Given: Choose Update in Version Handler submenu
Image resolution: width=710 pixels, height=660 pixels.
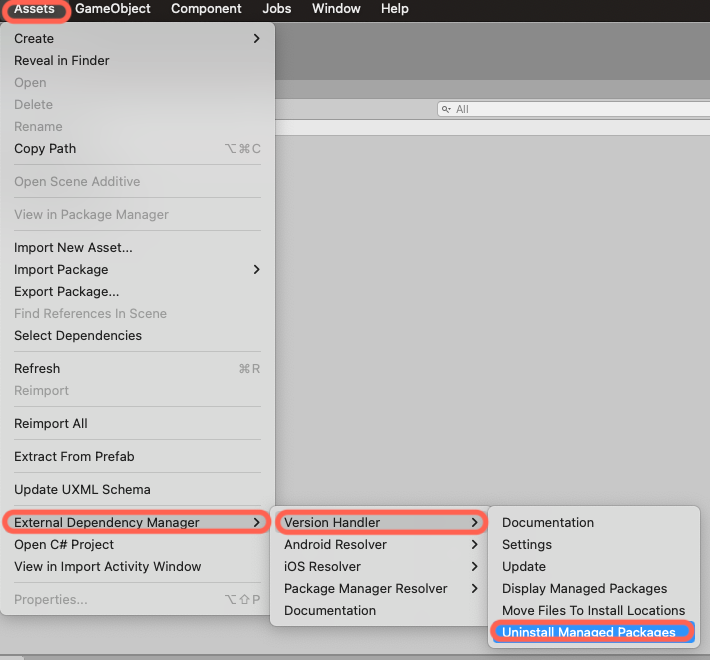Looking at the screenshot, I should click(x=594, y=566).
